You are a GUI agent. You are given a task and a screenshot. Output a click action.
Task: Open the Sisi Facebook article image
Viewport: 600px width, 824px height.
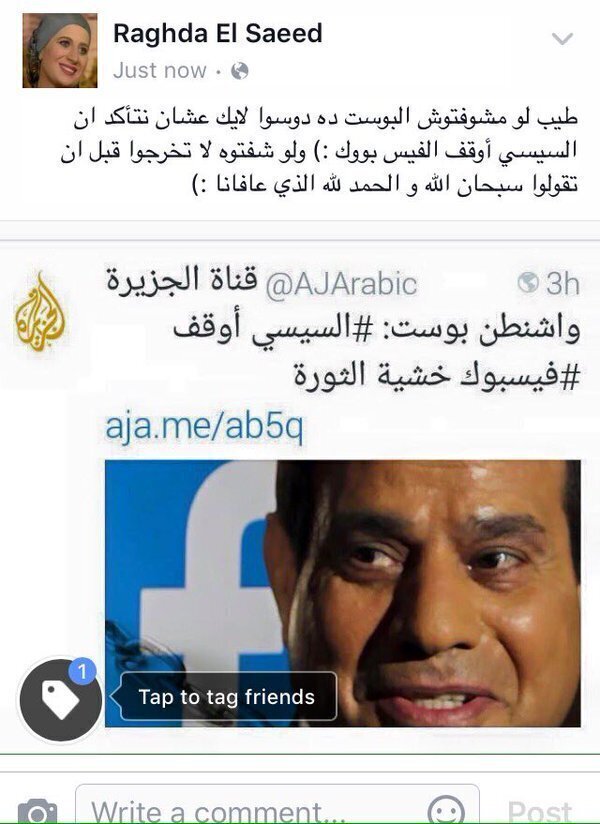[343, 593]
